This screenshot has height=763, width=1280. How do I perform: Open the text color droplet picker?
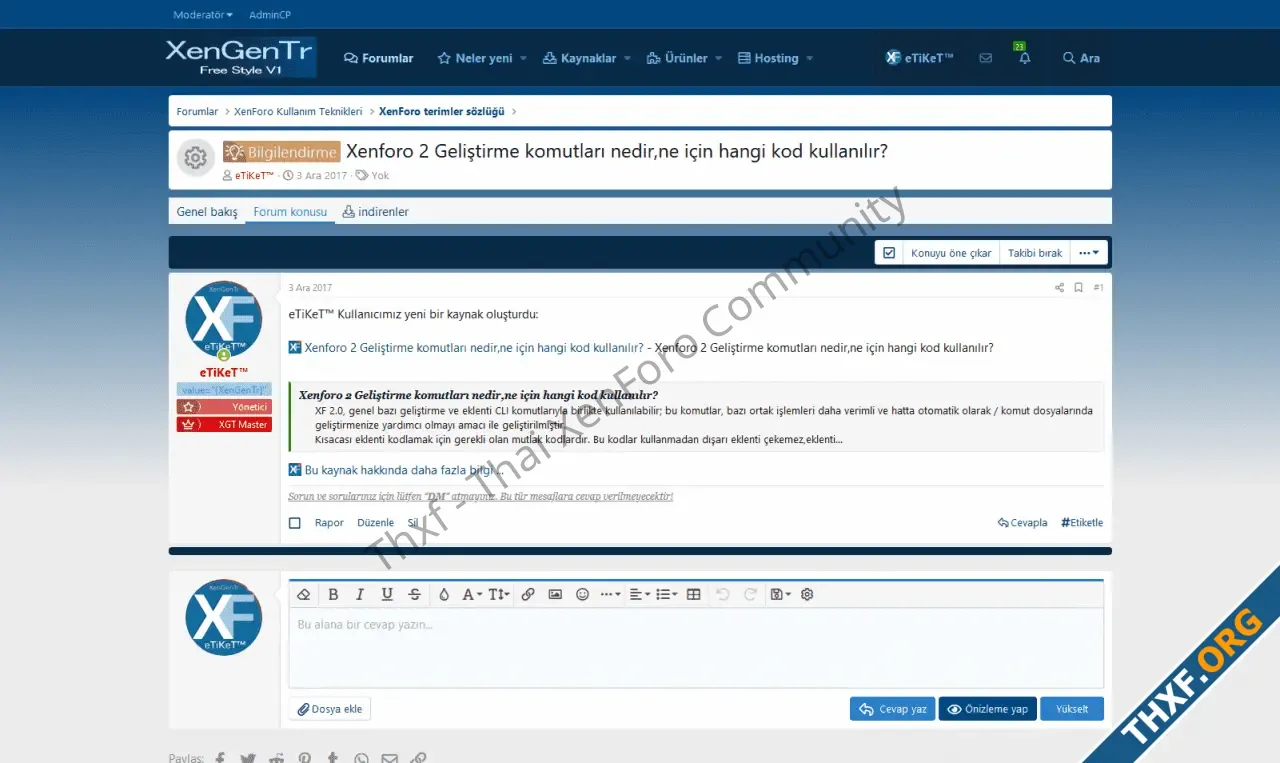444,594
